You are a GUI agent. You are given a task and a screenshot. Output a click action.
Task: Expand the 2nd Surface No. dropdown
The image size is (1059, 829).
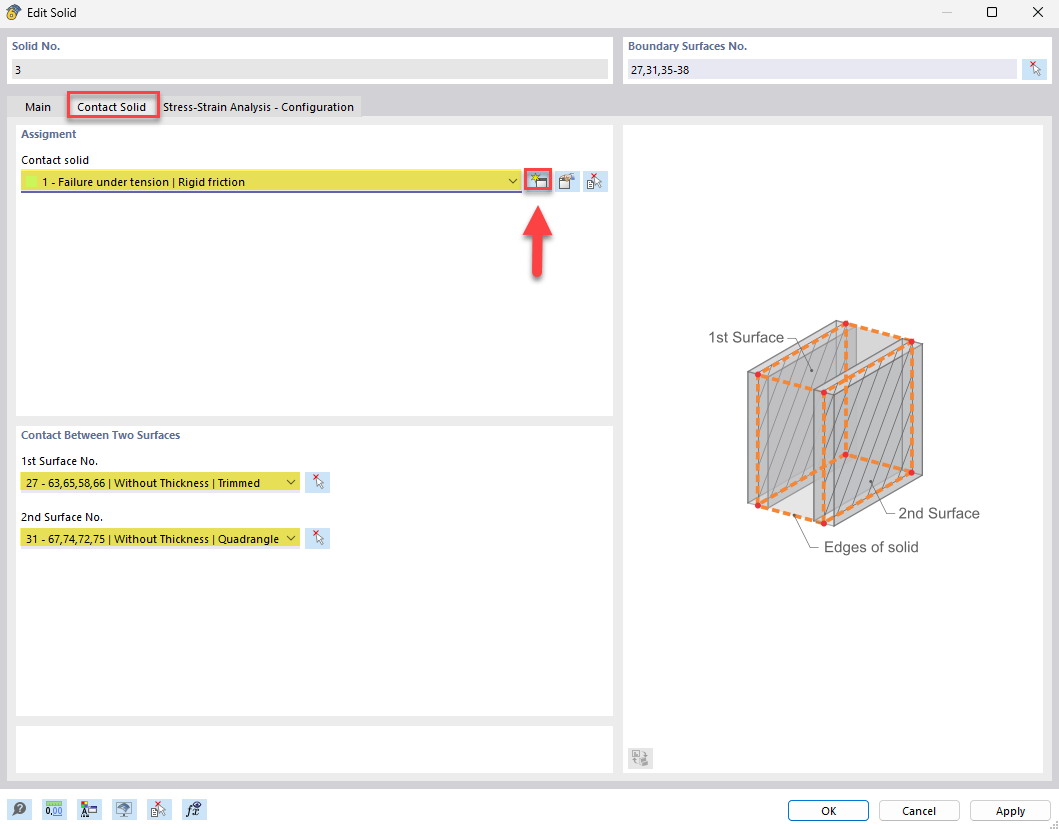(x=291, y=538)
